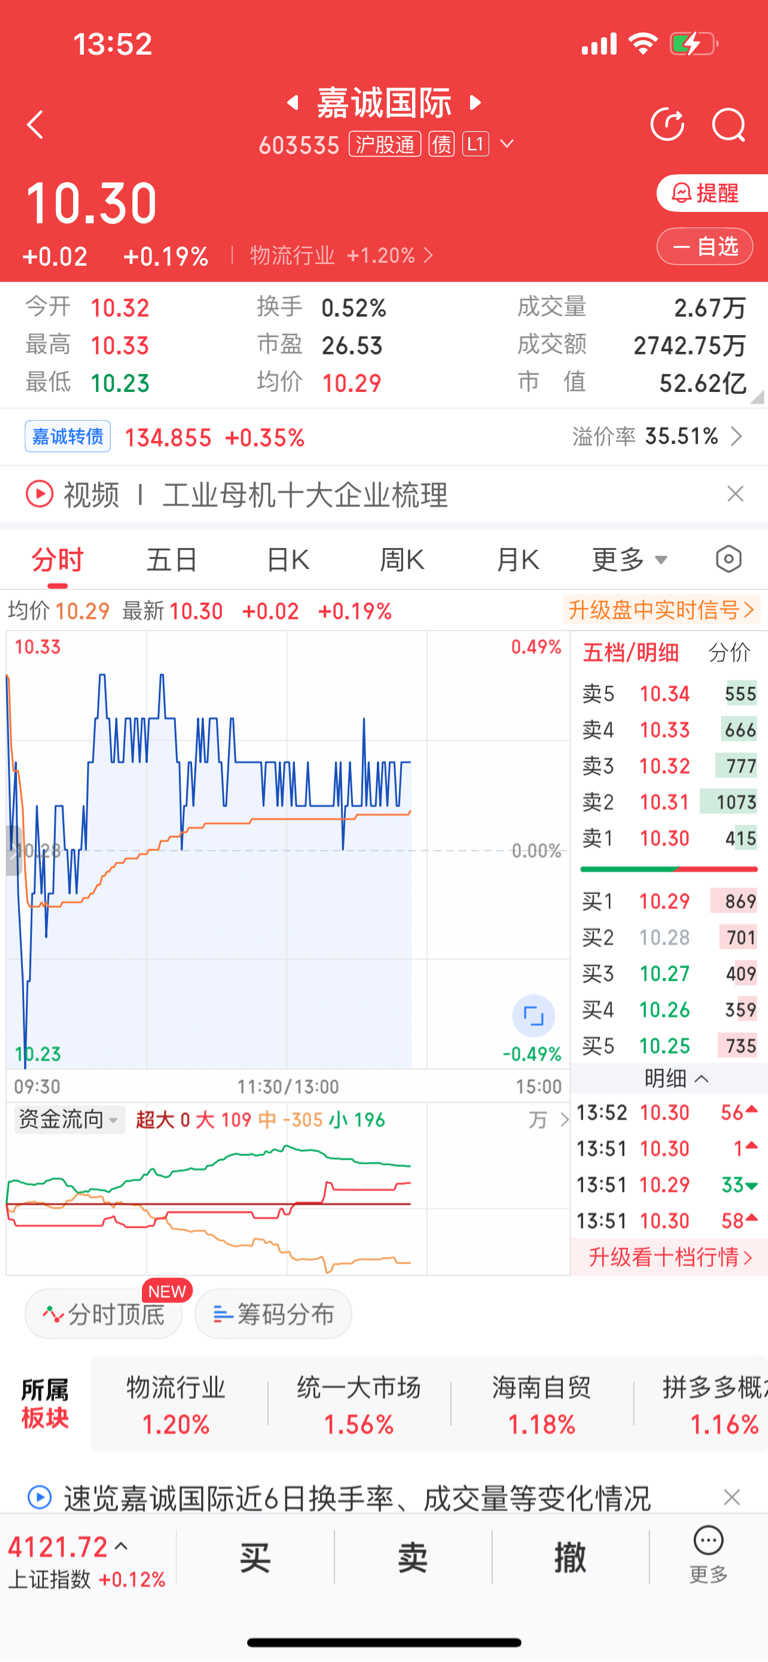Screen dimensions: 768x1662
Task: Switch to 分价 panel tab
Action: pos(729,653)
